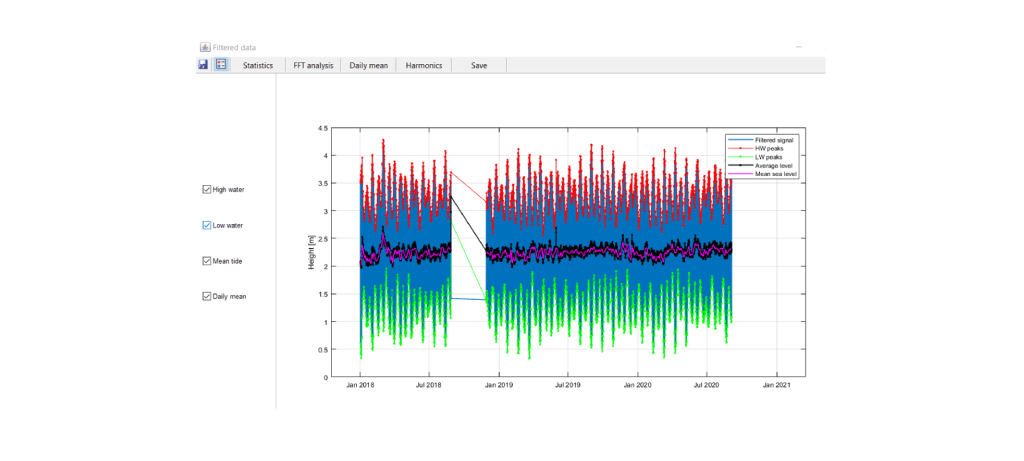Open the Statistics menu
The height and width of the screenshot is (461, 1024).
pyautogui.click(x=258, y=65)
